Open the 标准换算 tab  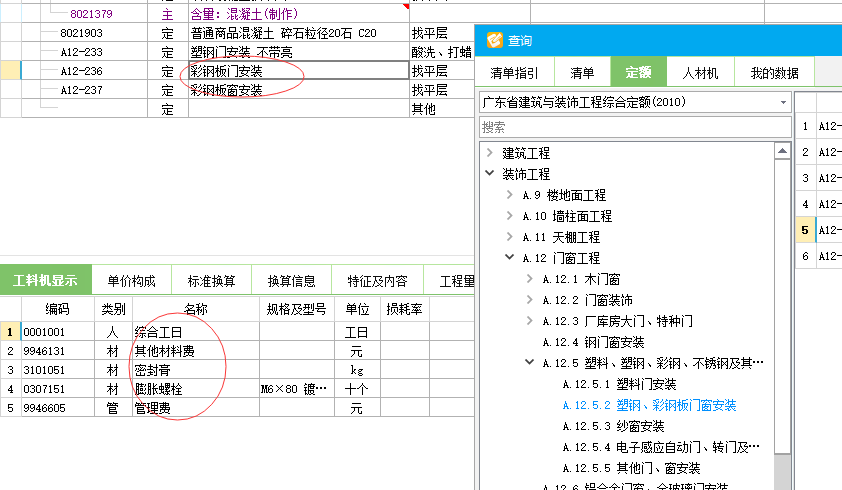[x=212, y=281]
